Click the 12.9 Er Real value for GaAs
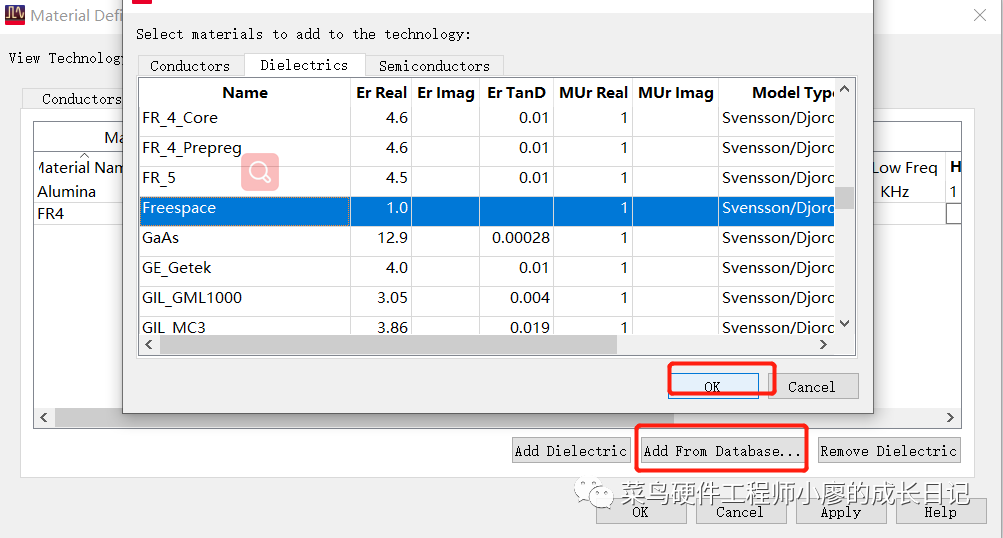The height and width of the screenshot is (538, 1003). 392,238
